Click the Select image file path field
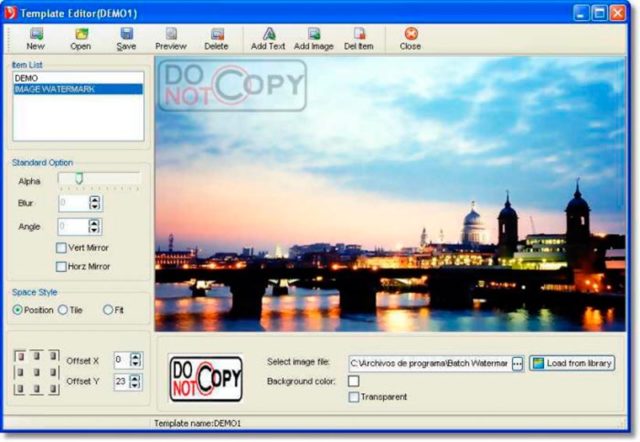Image resolution: width=640 pixels, height=442 pixels. click(429, 363)
